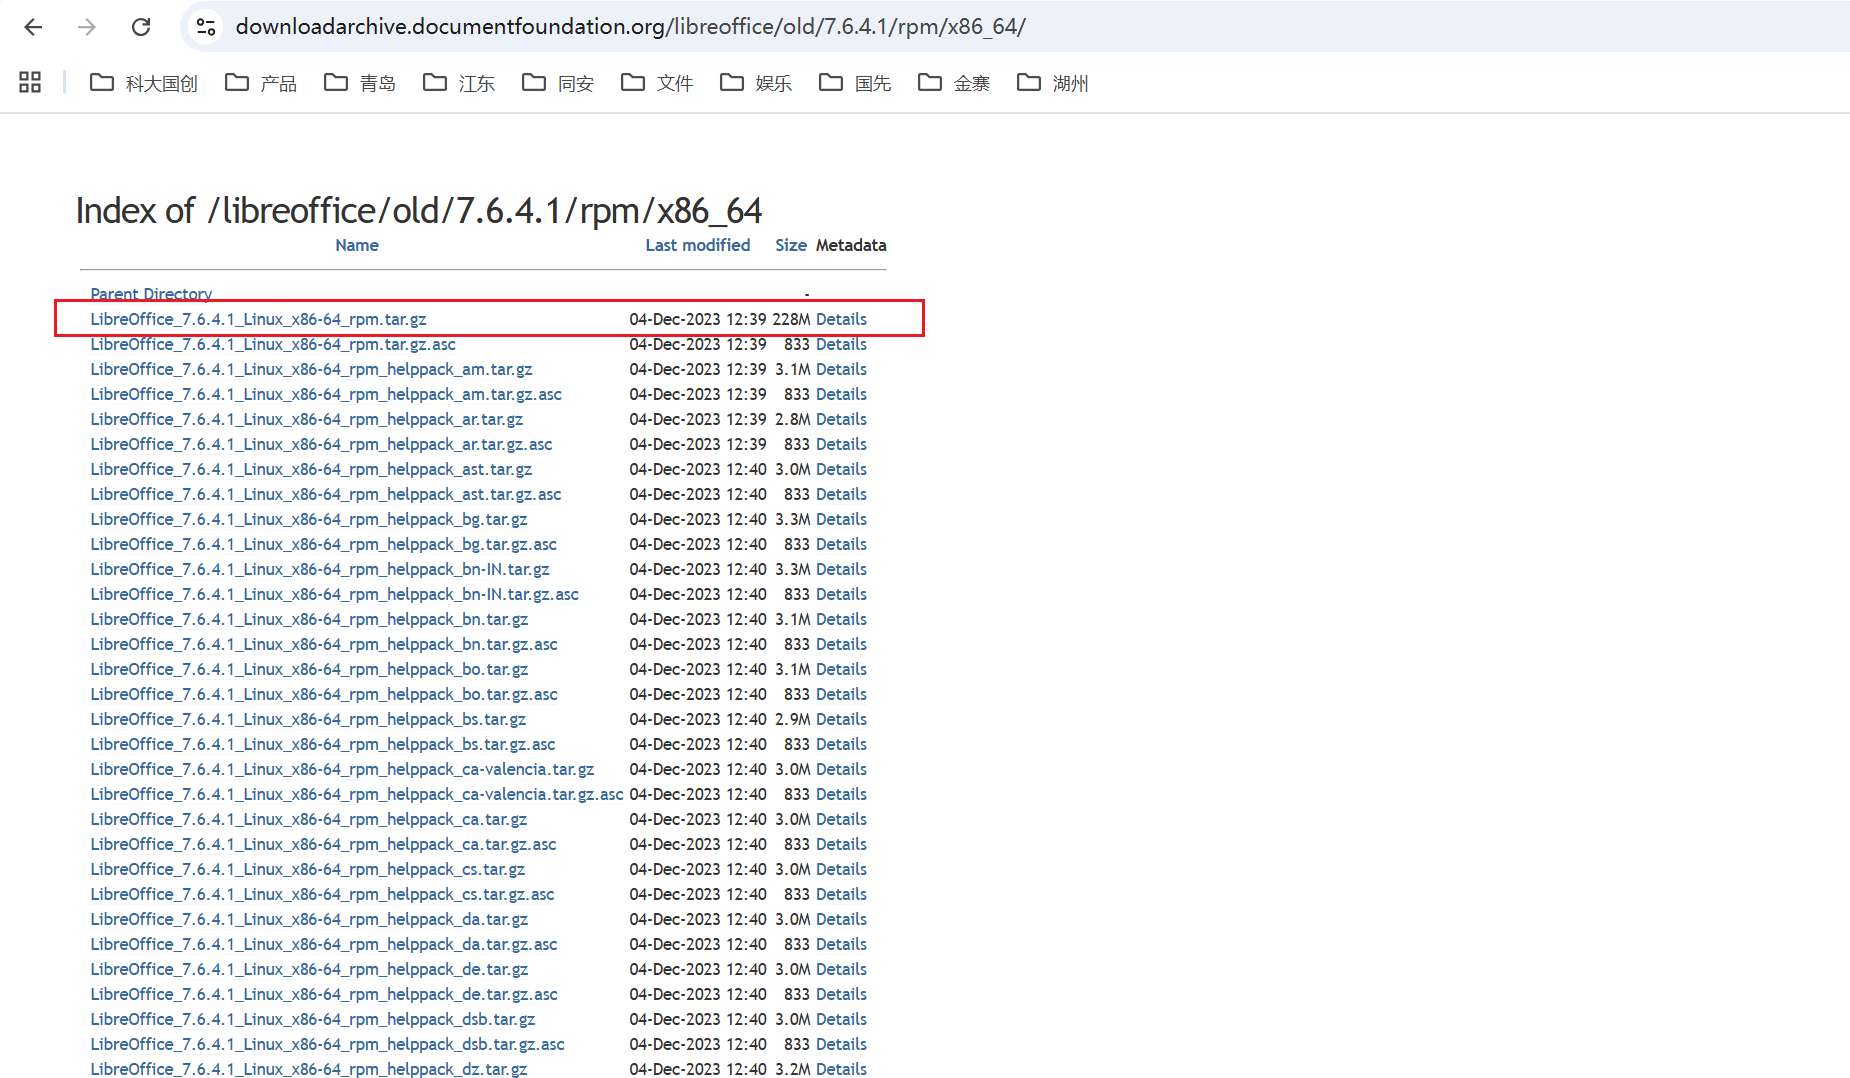Image resolution: width=1850 pixels, height=1078 pixels.
Task: Download helppack_ca.tar.gz
Action: click(x=309, y=819)
